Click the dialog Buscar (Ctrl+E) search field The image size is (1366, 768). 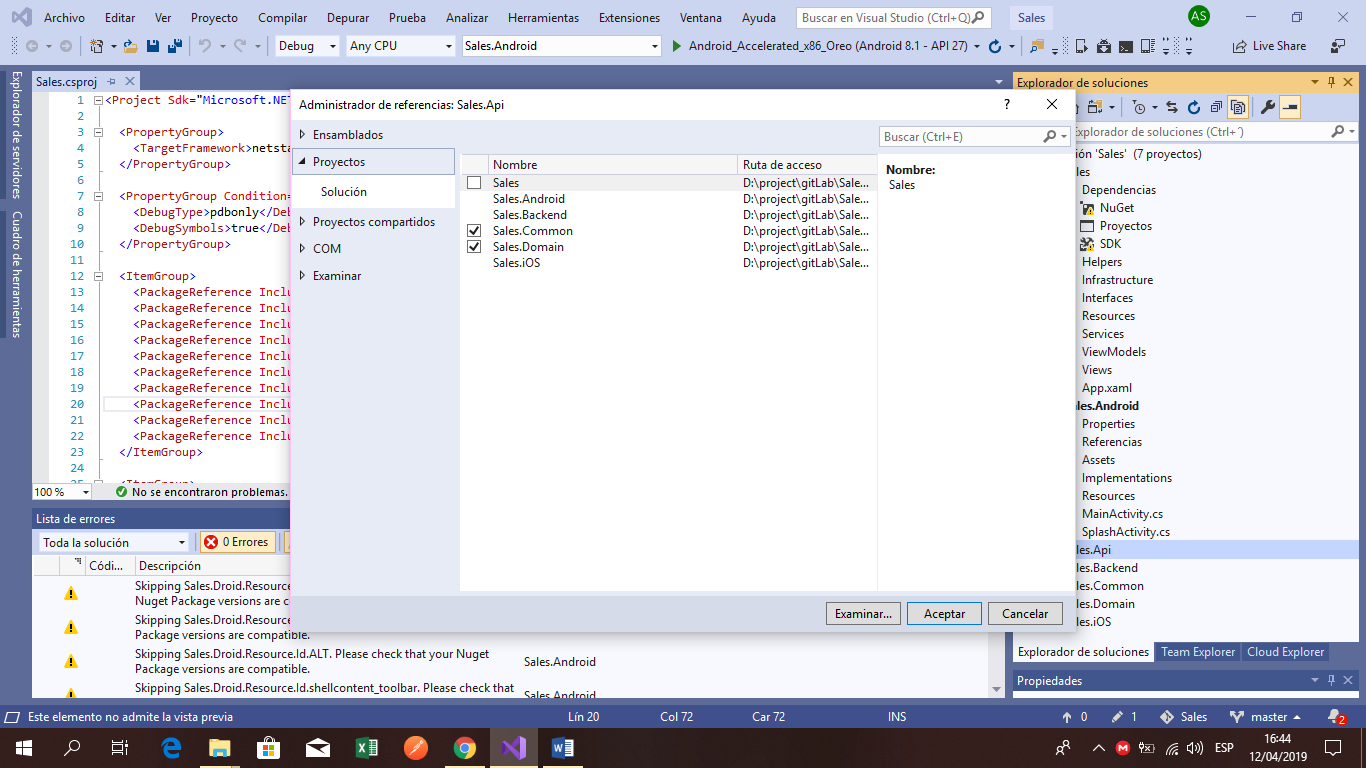click(975, 136)
